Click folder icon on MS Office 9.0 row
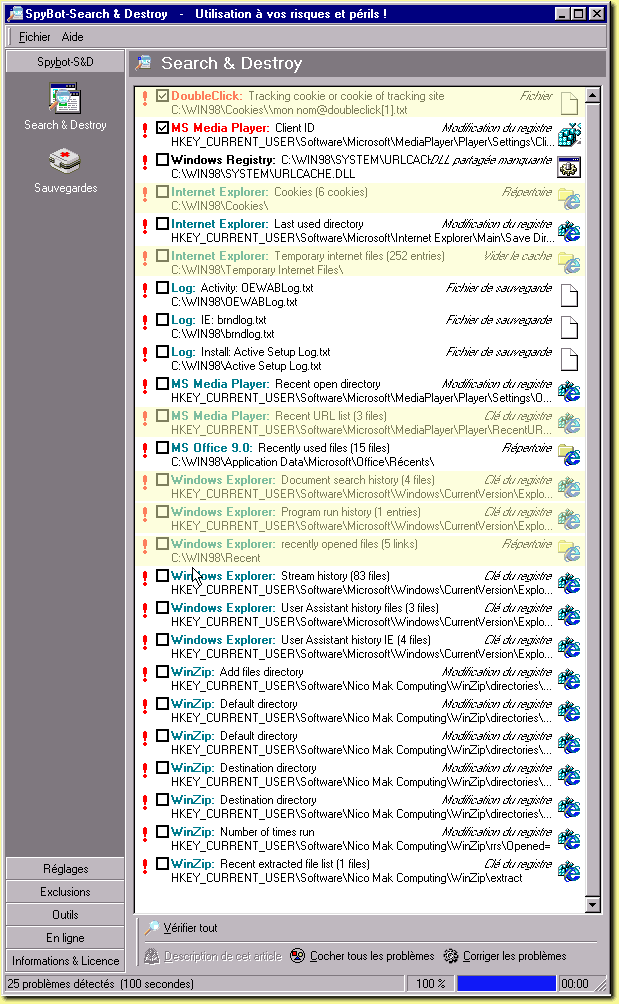The image size is (619, 1004). click(x=569, y=455)
